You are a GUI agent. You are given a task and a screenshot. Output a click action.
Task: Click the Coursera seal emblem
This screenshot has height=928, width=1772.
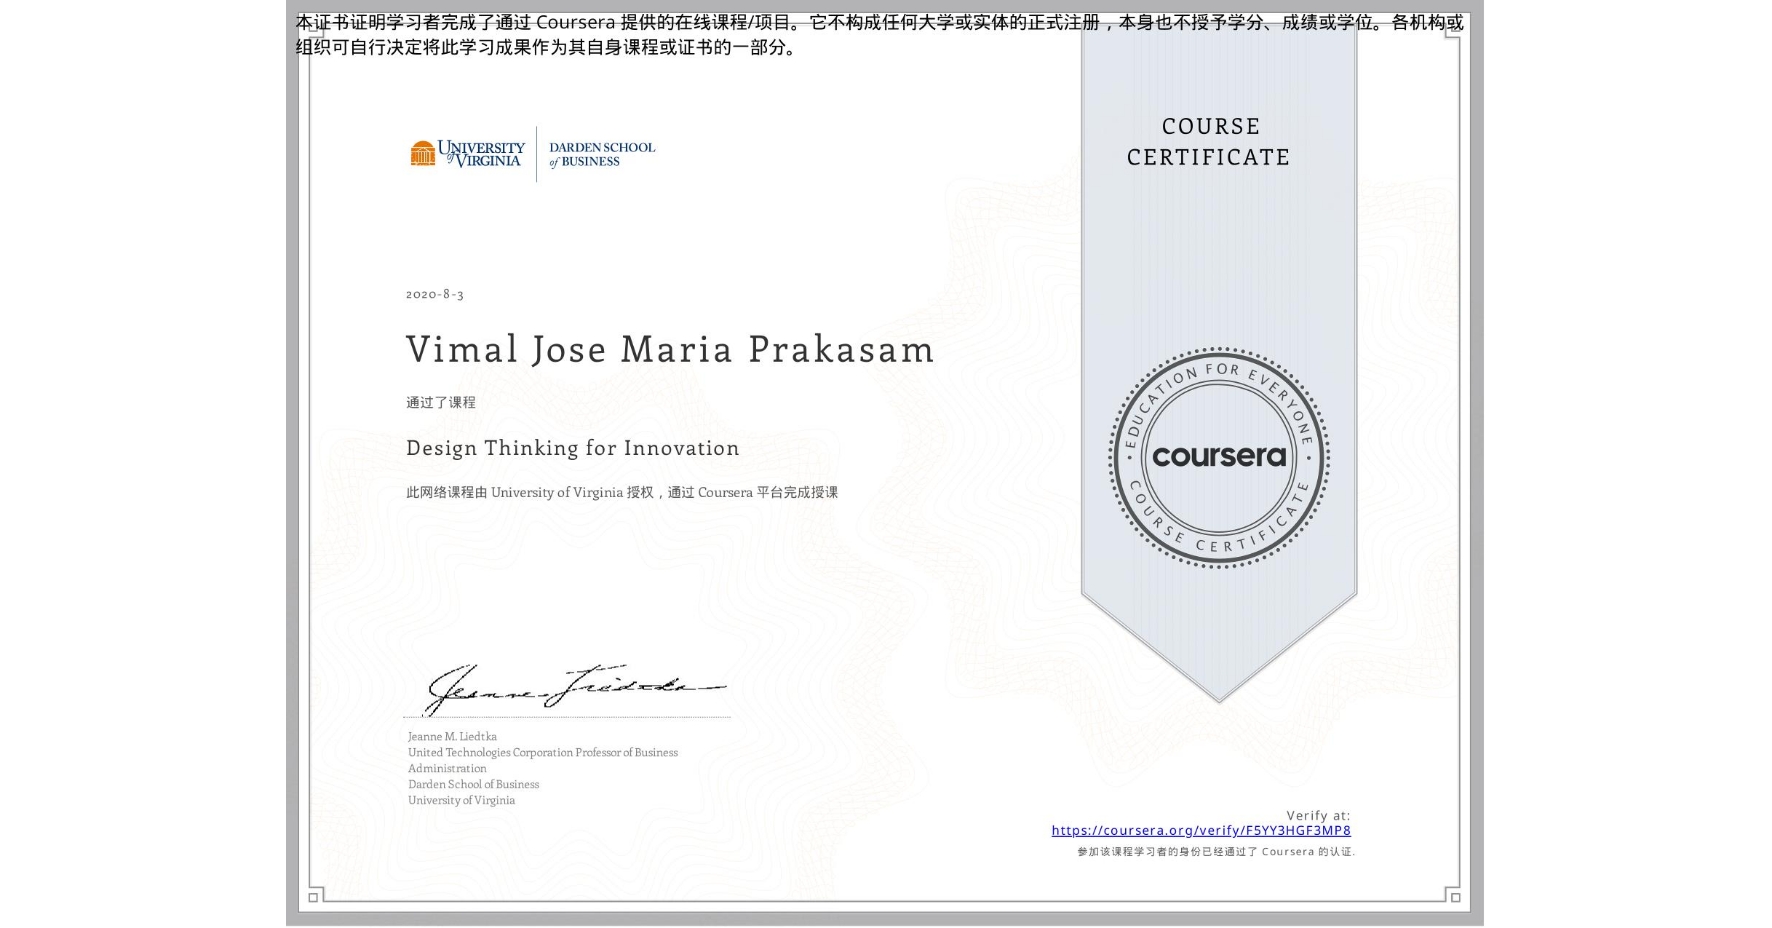pos(1219,458)
